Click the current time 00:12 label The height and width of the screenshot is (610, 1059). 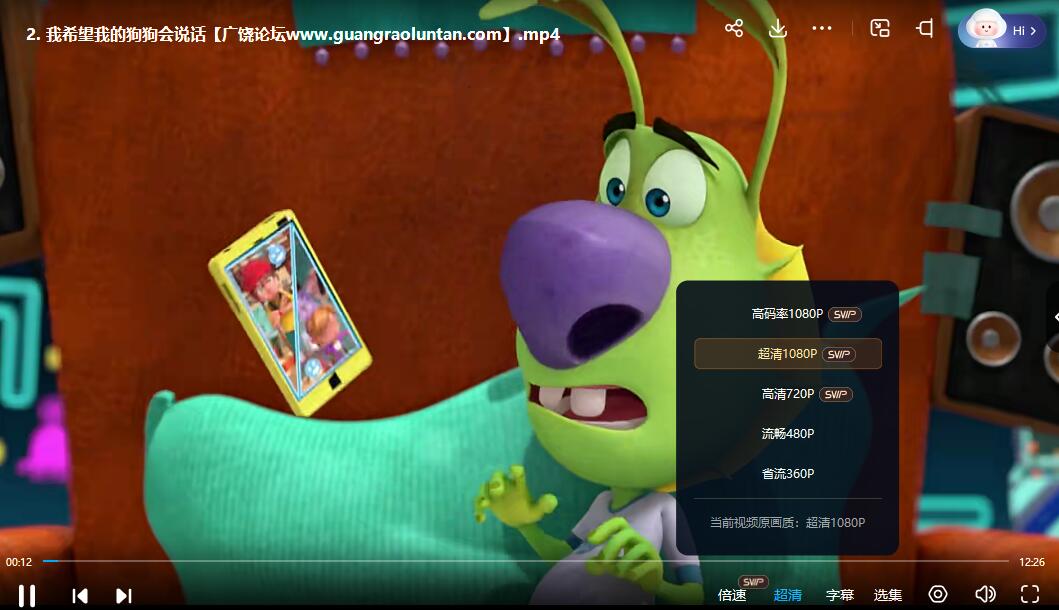19,562
